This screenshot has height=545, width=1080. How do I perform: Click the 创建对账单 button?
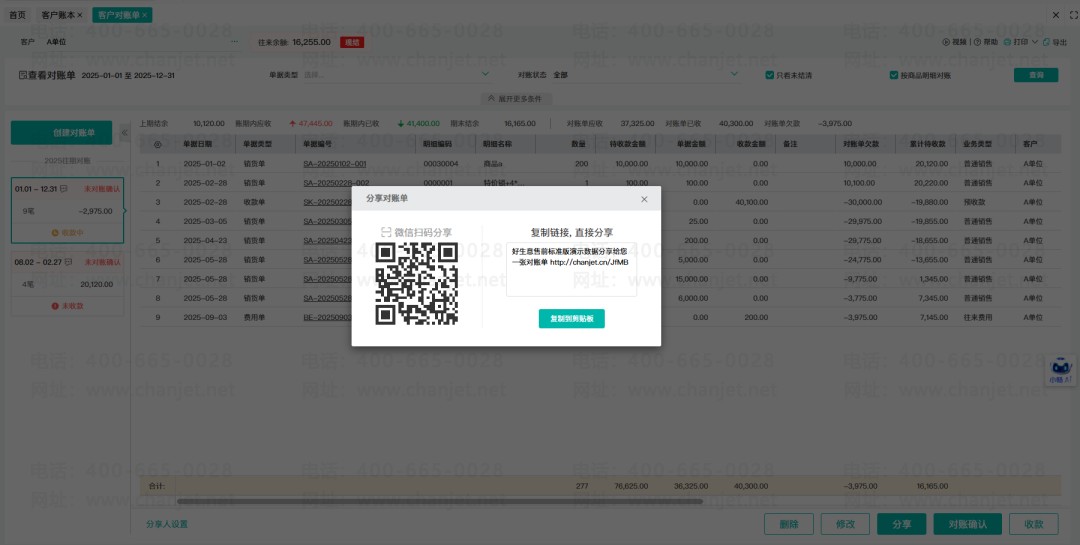(61, 132)
